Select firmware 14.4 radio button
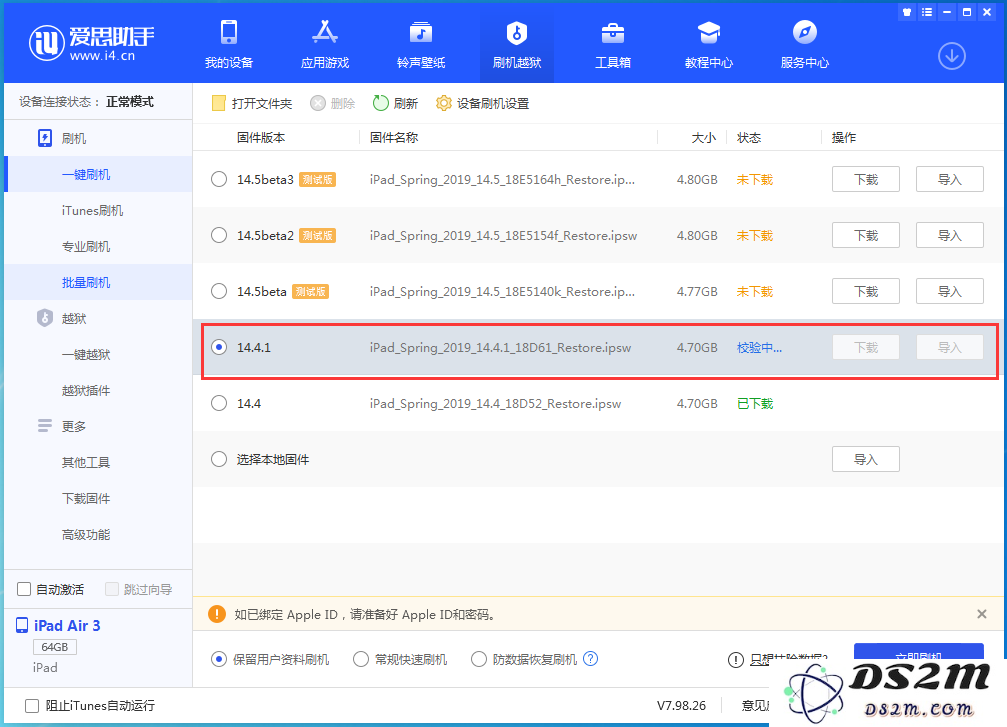 (219, 403)
